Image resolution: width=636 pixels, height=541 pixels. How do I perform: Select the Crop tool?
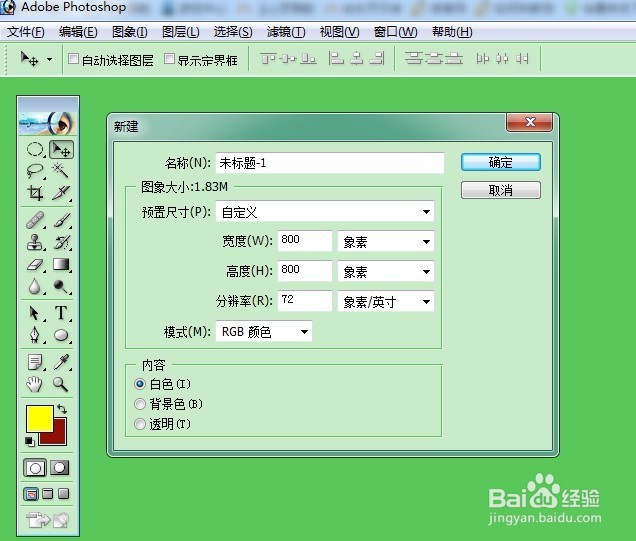click(x=35, y=193)
